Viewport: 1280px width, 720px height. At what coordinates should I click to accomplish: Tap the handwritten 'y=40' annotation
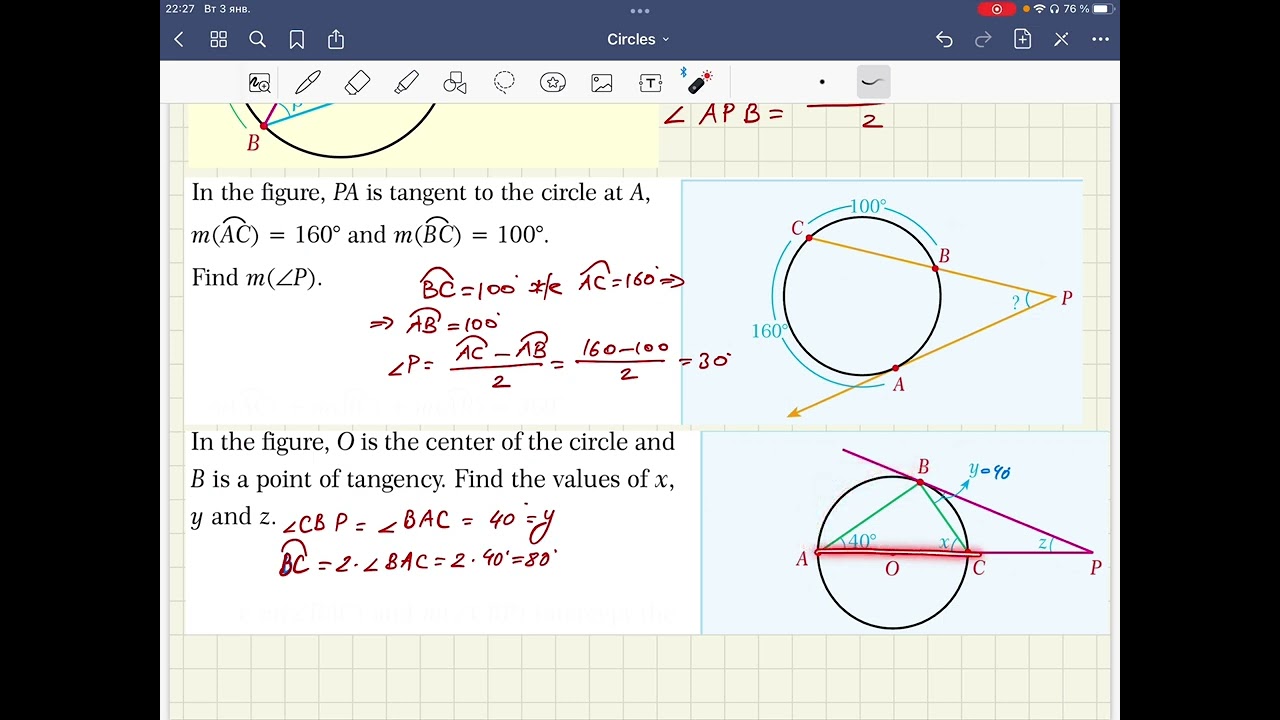tap(990, 470)
